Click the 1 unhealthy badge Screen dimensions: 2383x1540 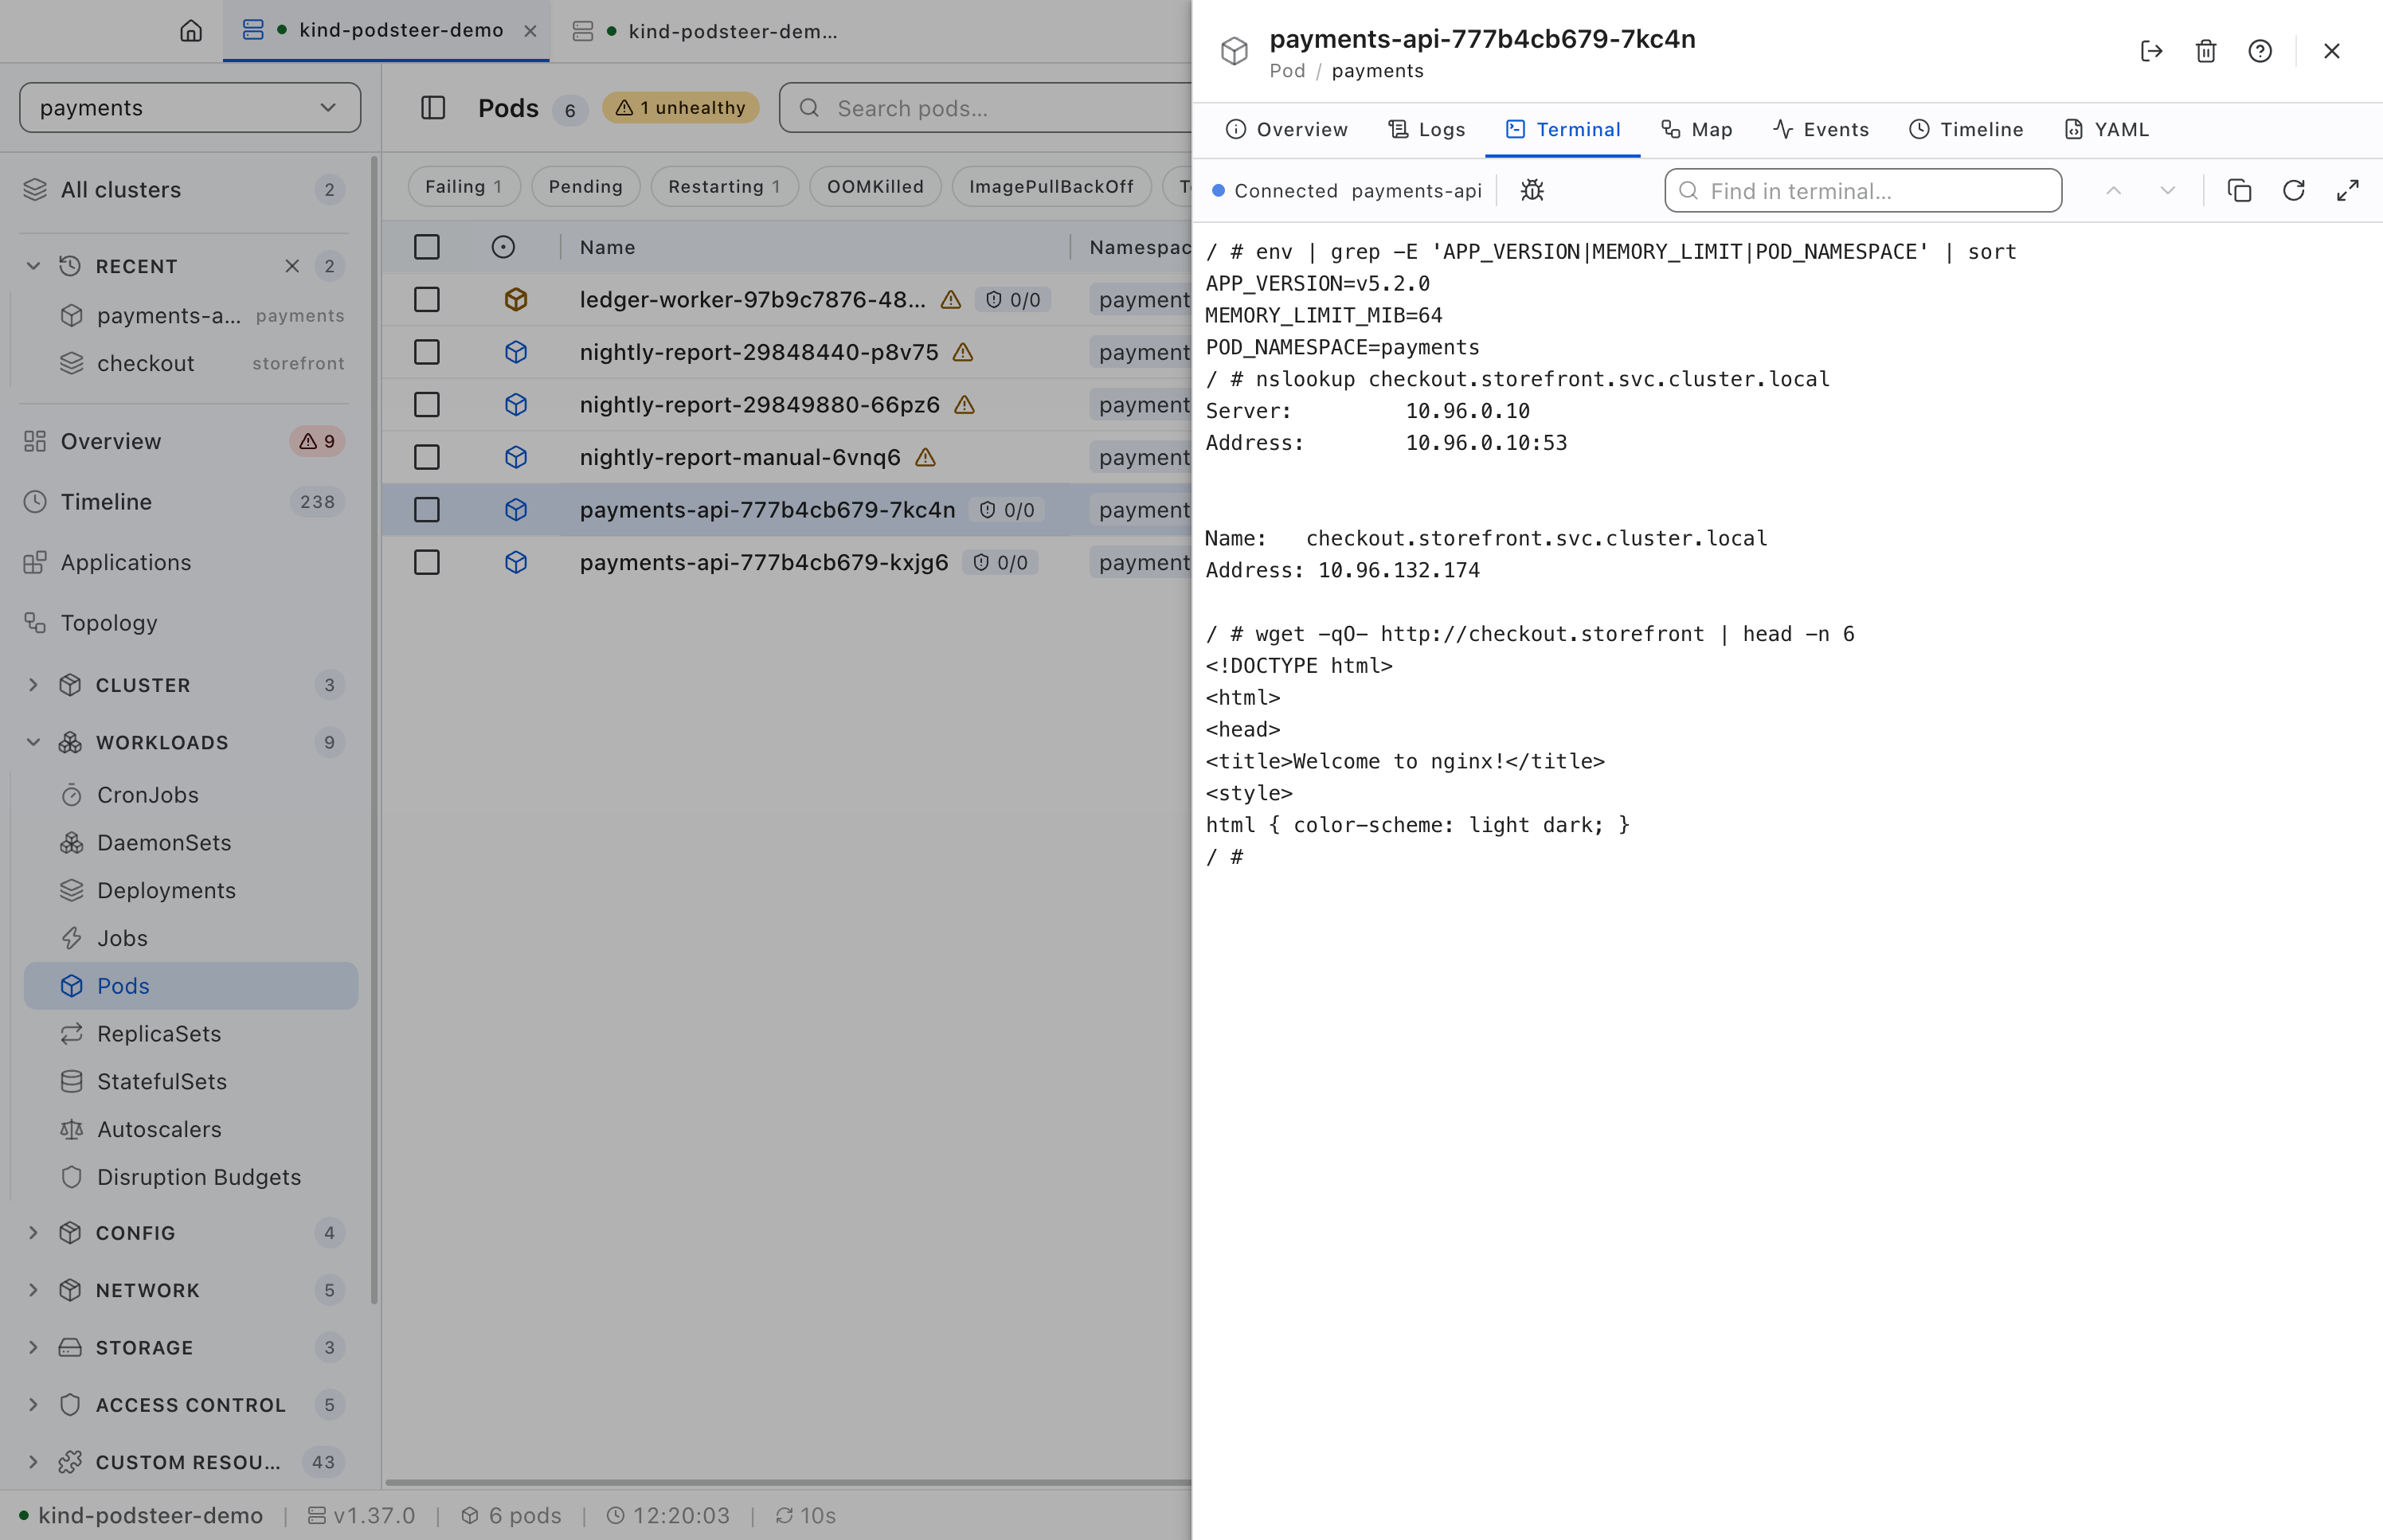681,108
